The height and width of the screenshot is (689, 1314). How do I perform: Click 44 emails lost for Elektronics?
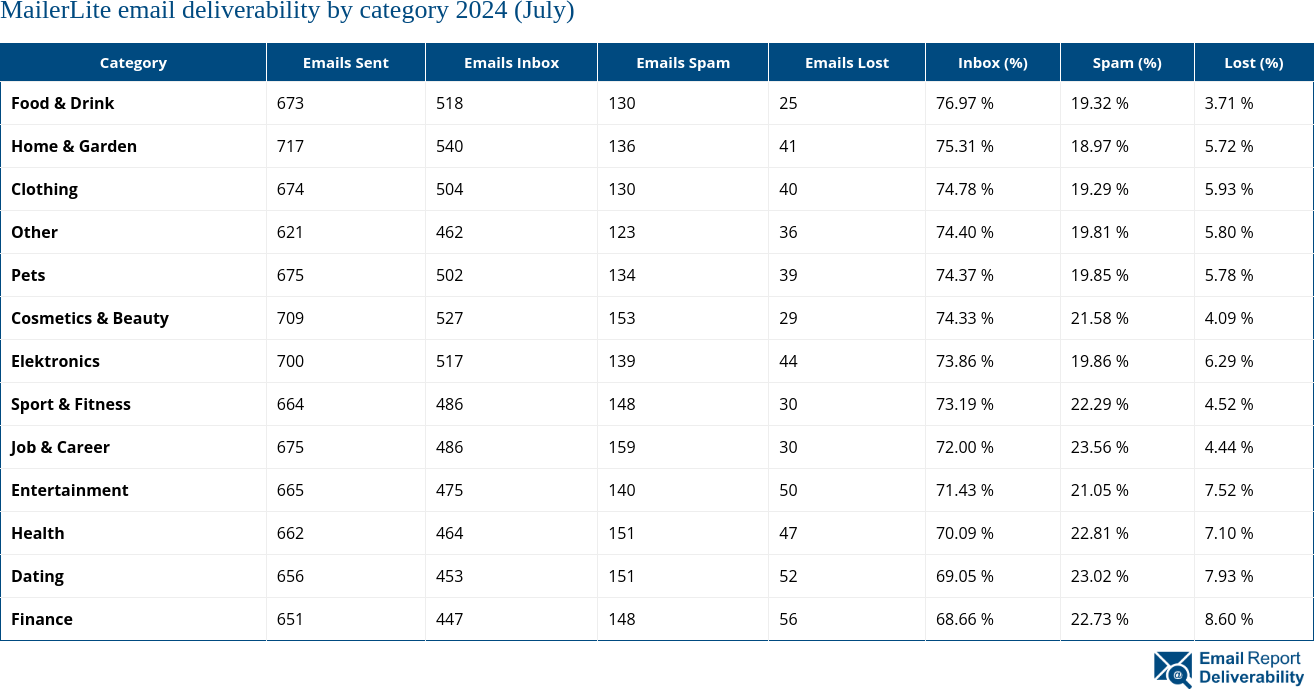788,361
